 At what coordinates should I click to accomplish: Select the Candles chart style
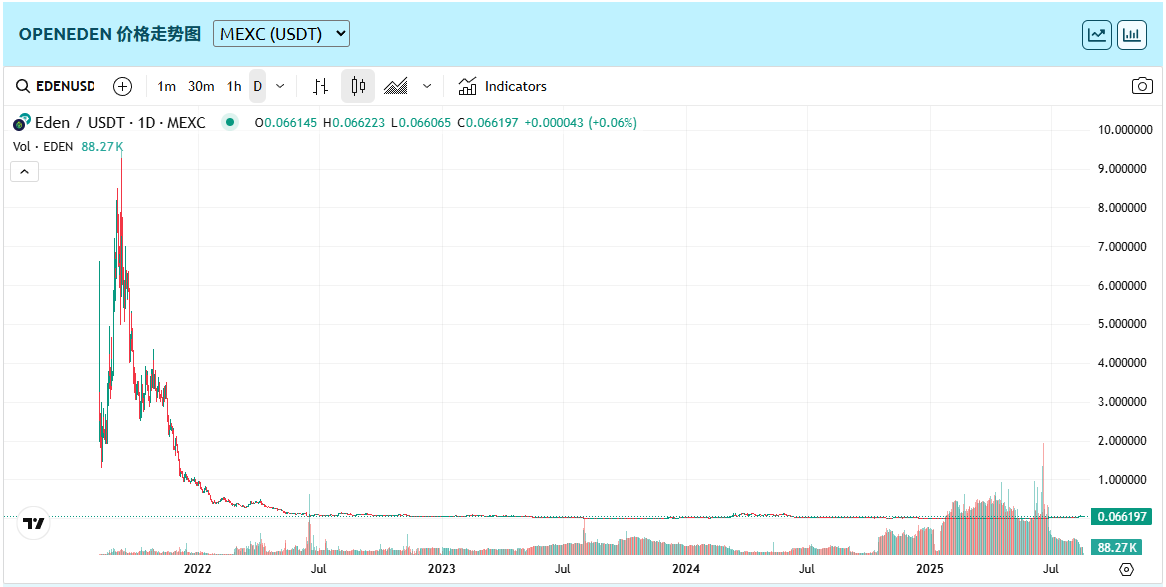358,86
